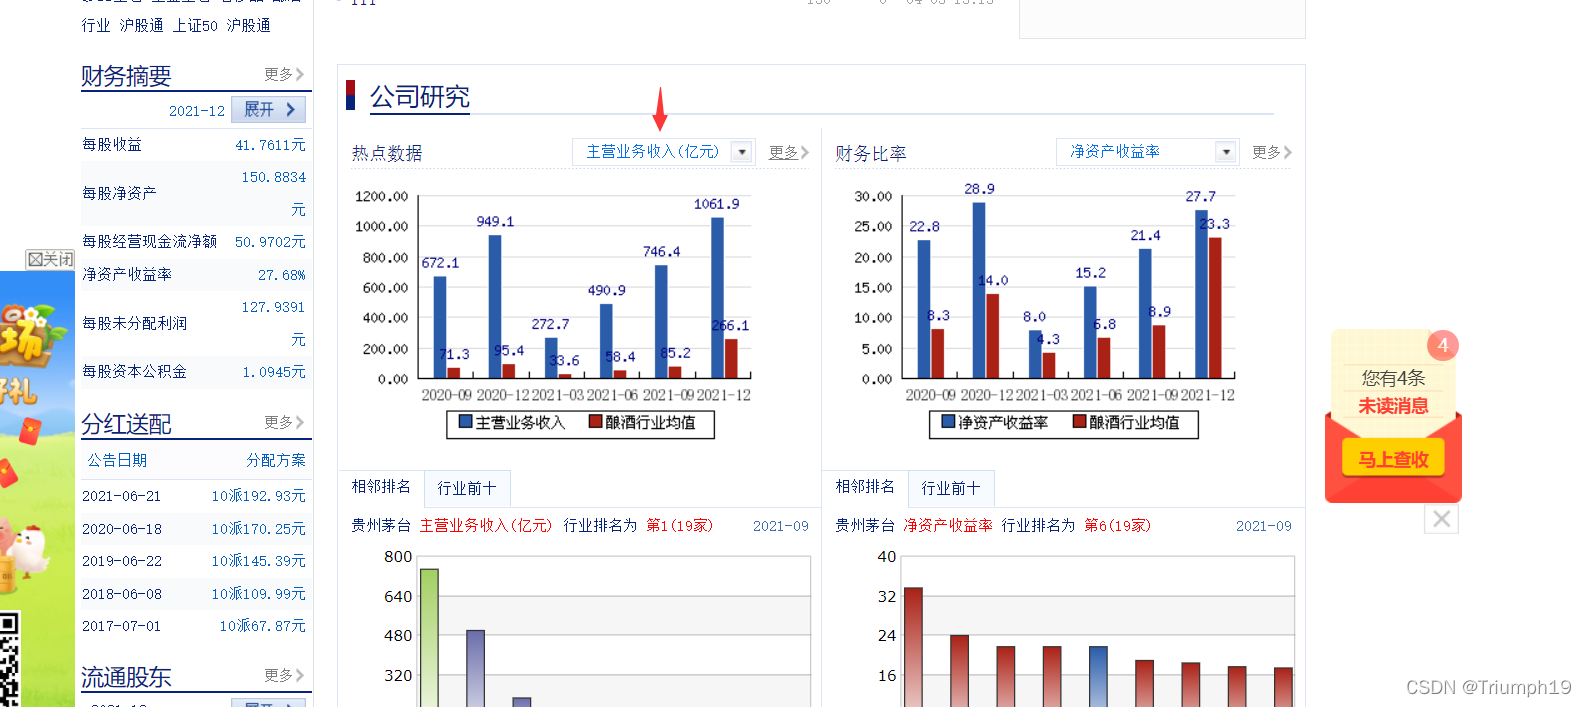Screen dimensions: 1587x707
Task: Close the unread messages popup
Action: coord(1441,519)
